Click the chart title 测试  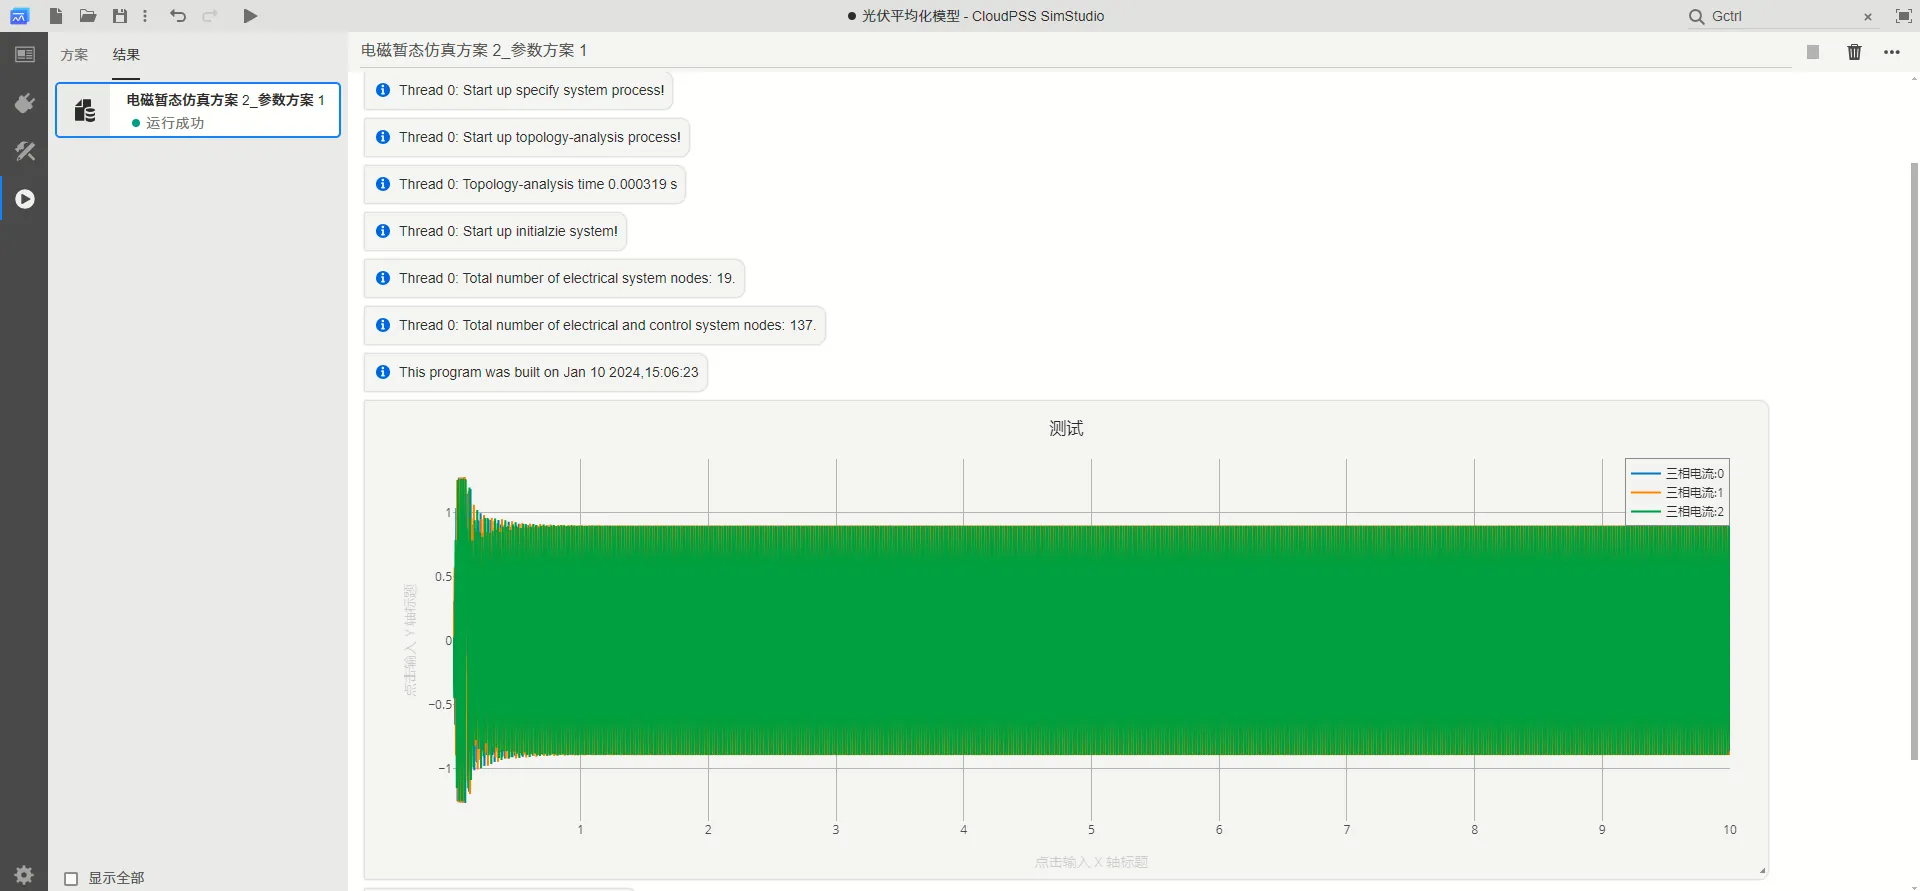(1066, 428)
